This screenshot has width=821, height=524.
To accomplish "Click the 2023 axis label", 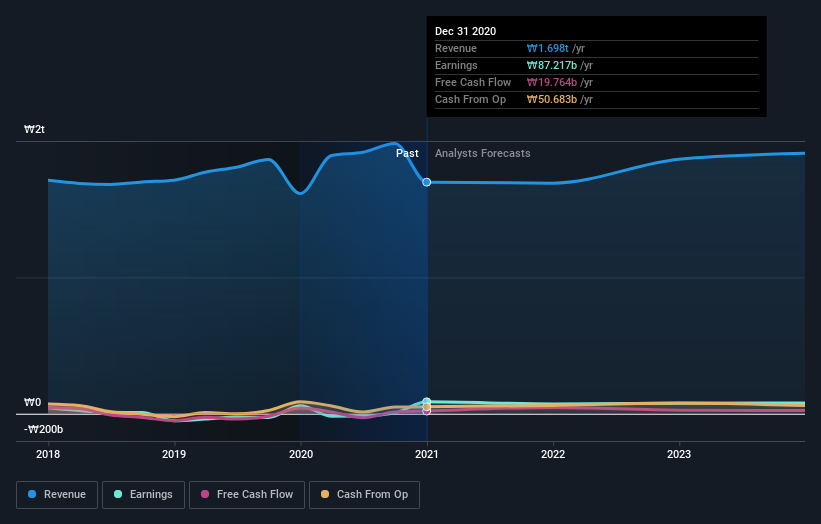I will (x=679, y=454).
